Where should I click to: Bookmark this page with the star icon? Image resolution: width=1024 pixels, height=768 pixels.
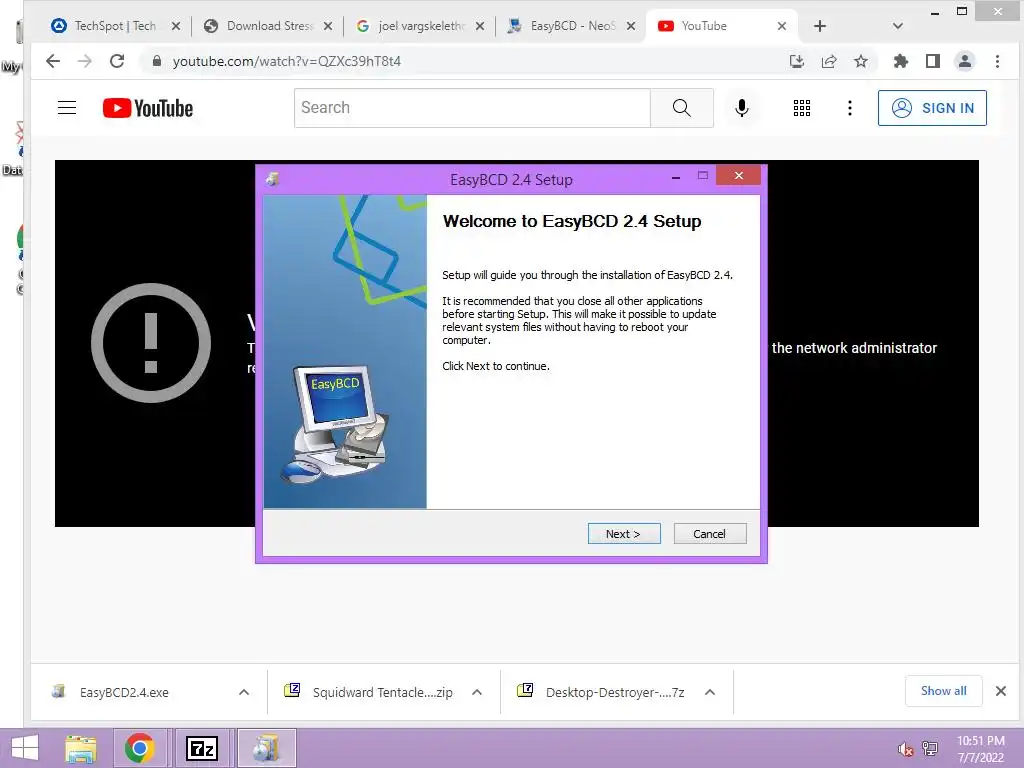[x=861, y=61]
